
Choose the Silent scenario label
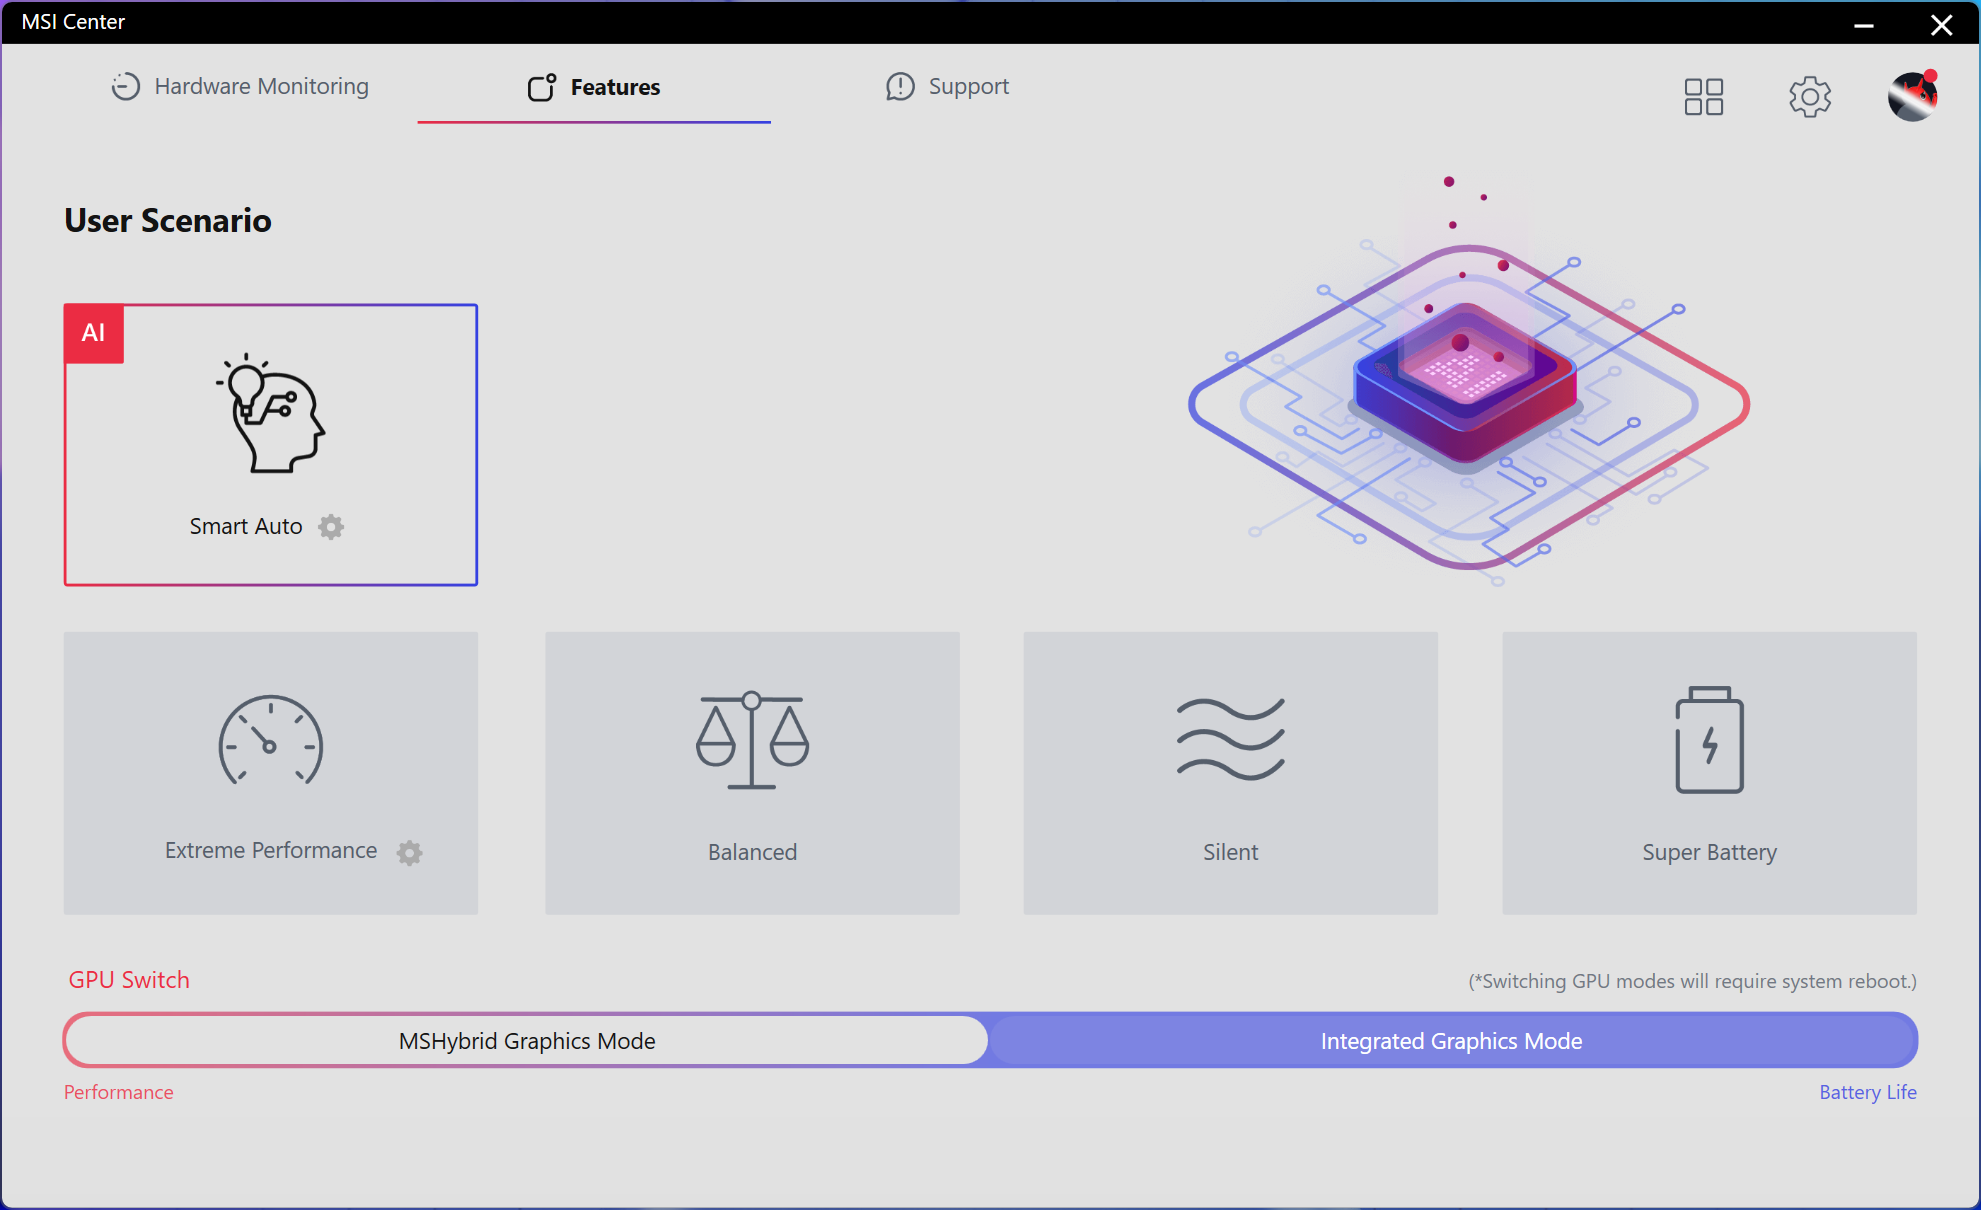pos(1230,852)
